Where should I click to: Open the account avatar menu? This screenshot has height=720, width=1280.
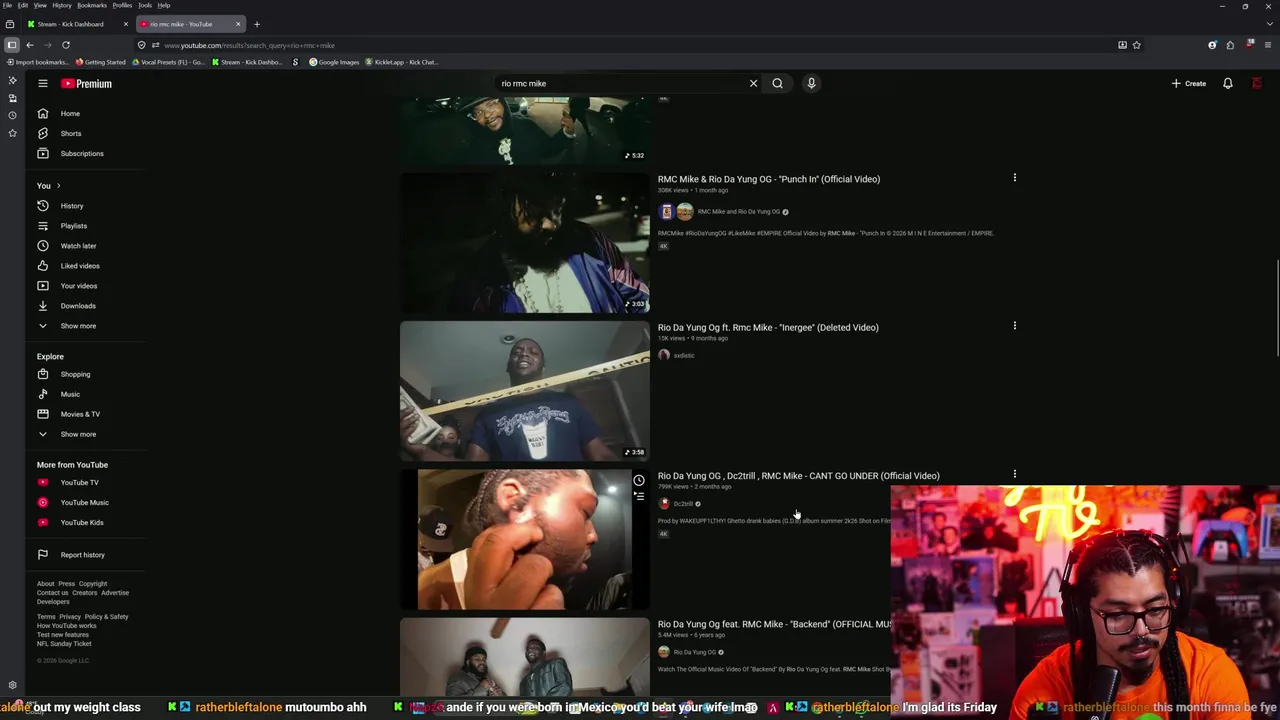pyautogui.click(x=1257, y=84)
